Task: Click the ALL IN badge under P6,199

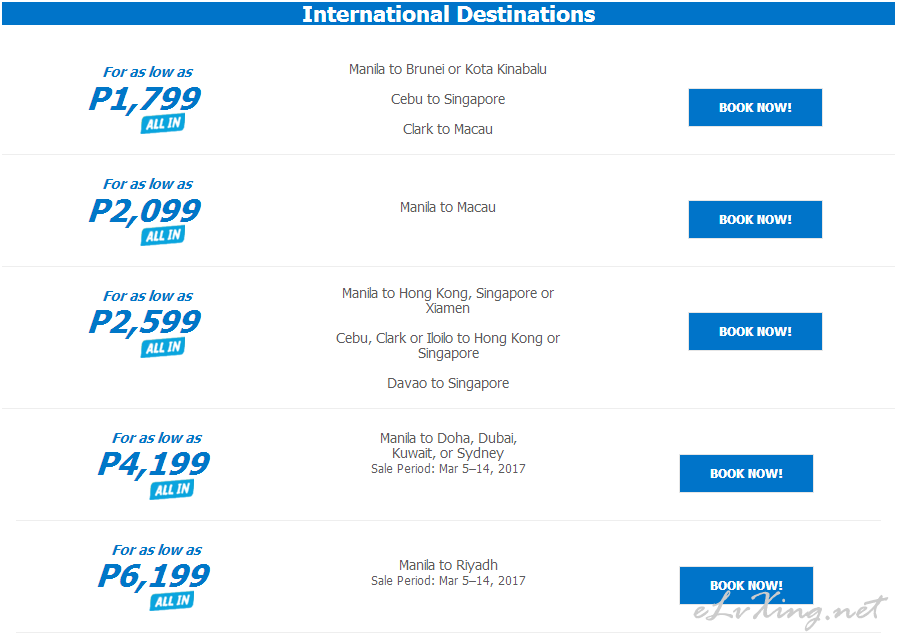Action: tap(172, 601)
